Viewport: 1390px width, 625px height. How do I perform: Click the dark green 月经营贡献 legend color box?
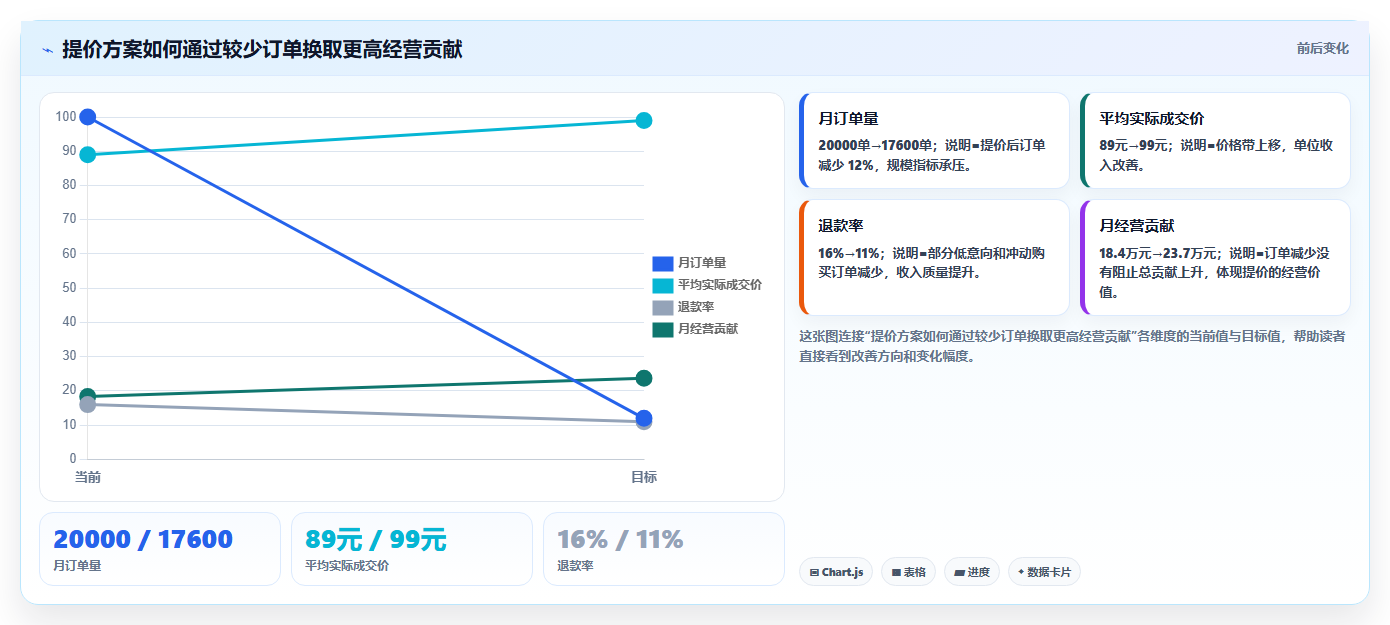click(663, 329)
